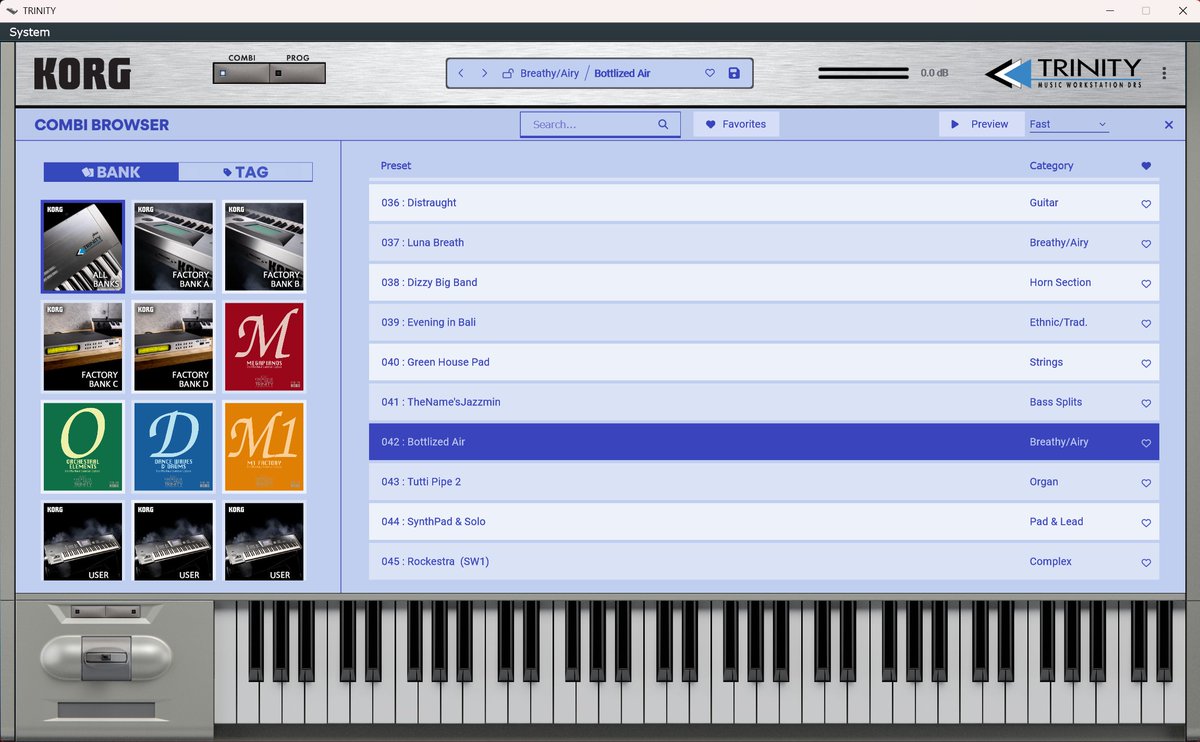Toggle Favorites filter in the browser

pyautogui.click(x=736, y=123)
